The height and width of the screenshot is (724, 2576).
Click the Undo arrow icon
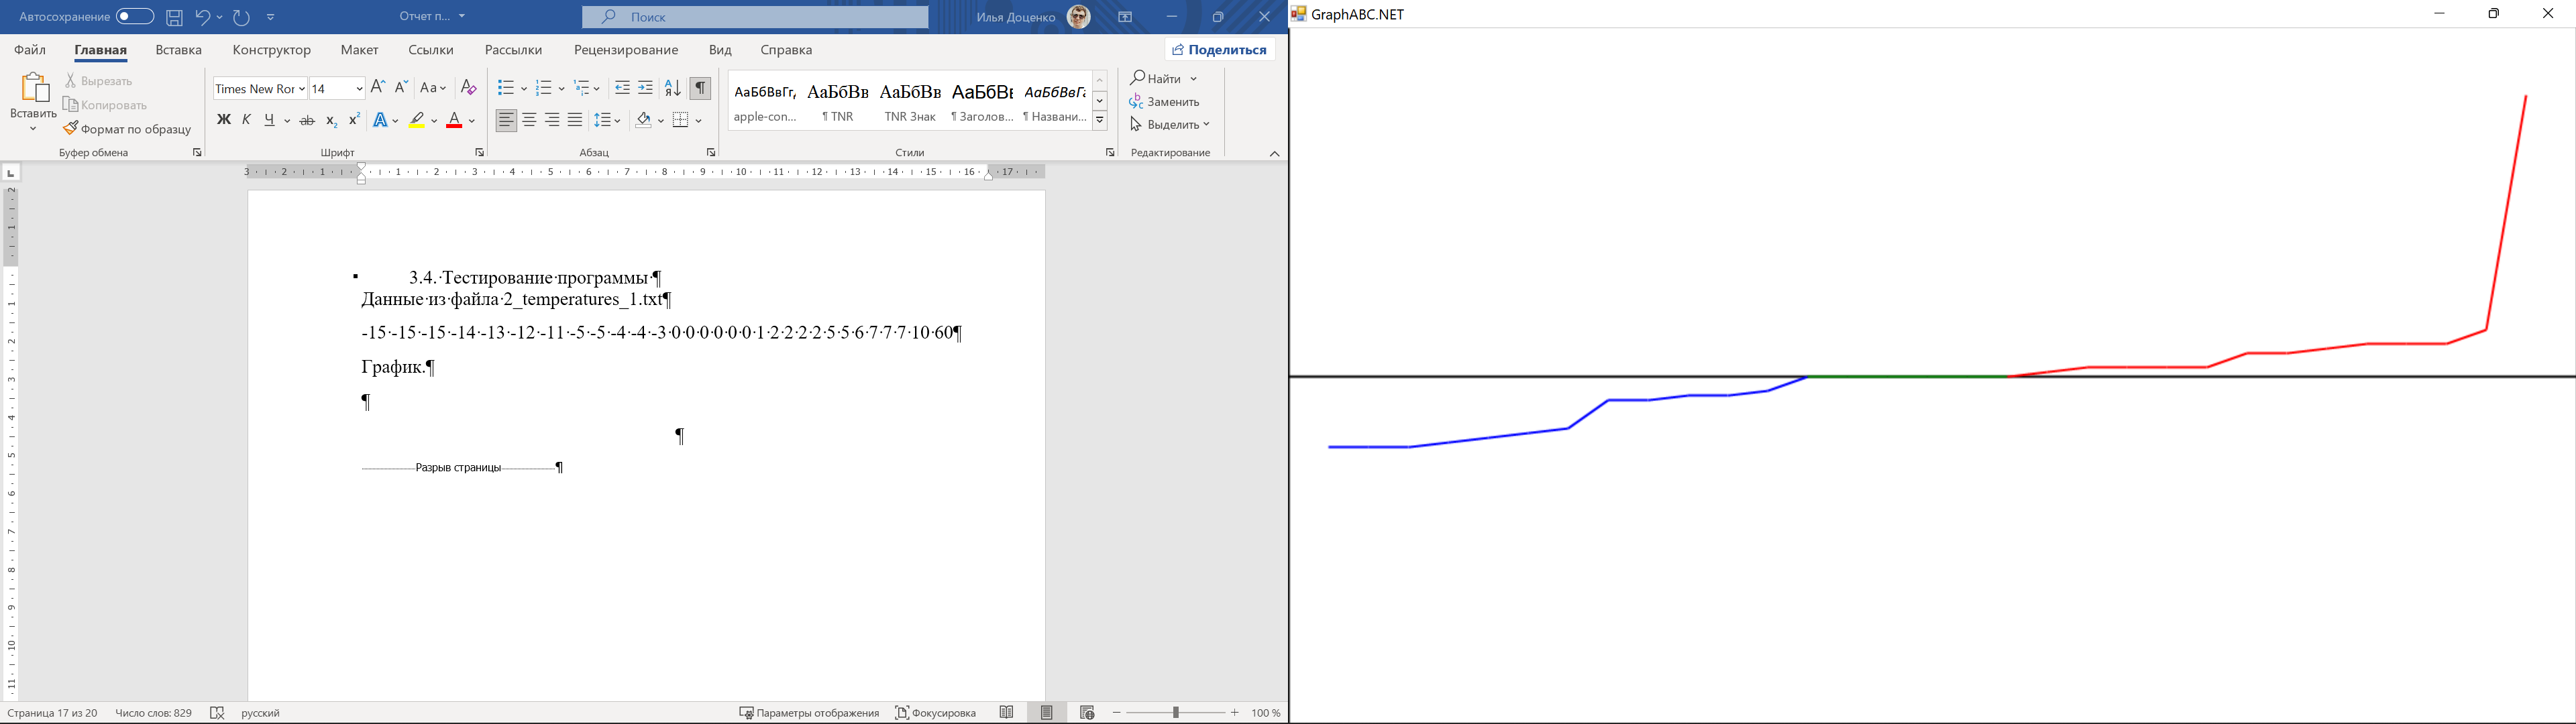[203, 17]
